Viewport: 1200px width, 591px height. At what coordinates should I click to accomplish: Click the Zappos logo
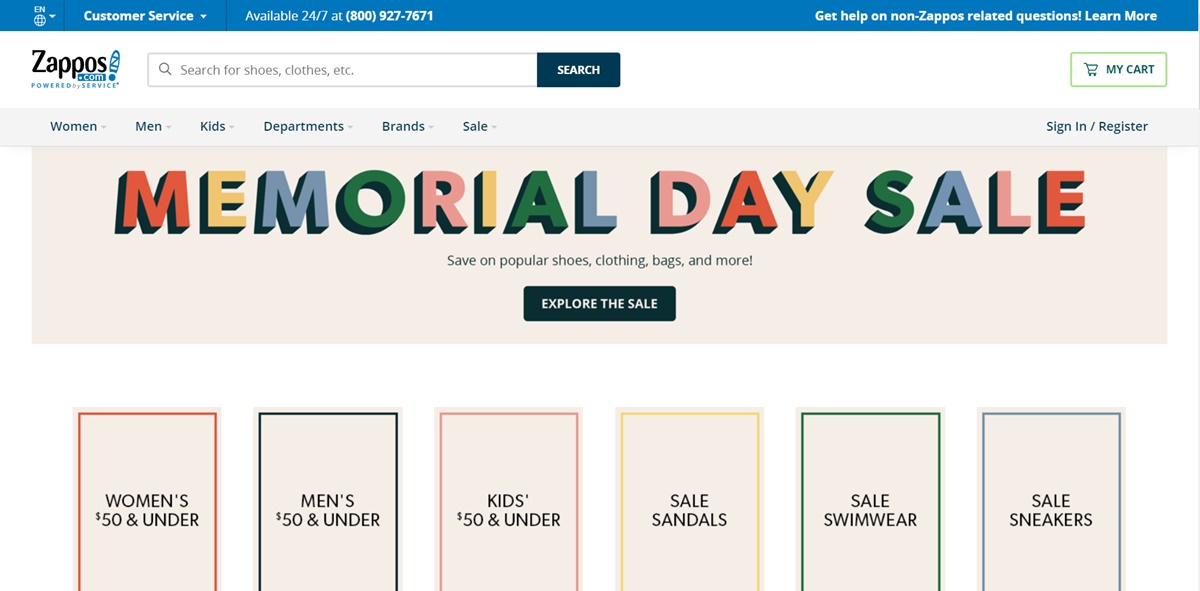(76, 69)
